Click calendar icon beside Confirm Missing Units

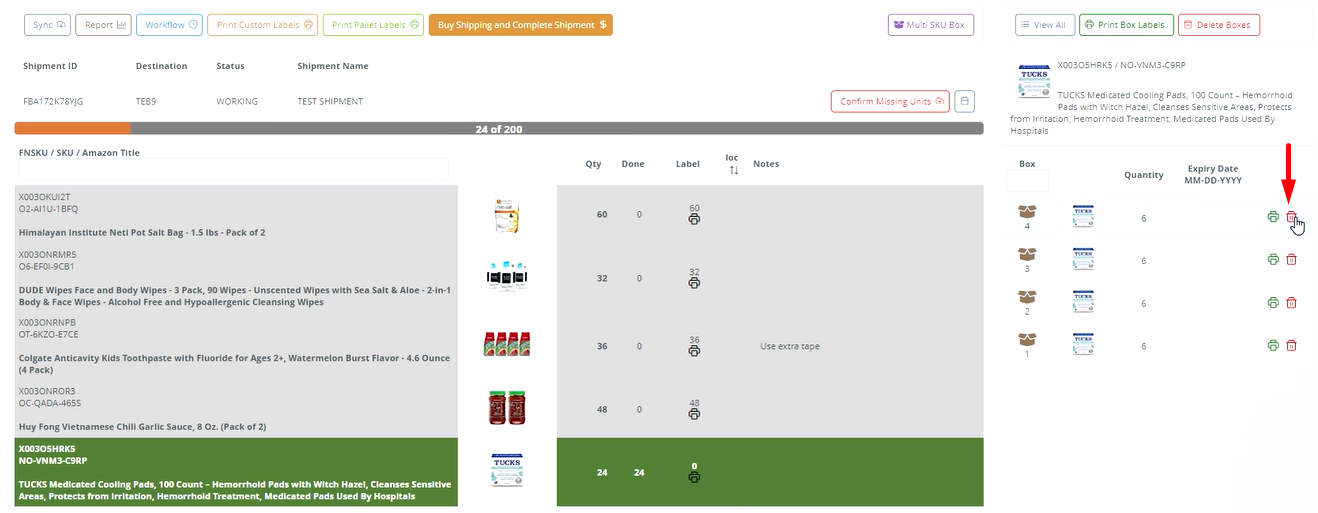pos(964,101)
